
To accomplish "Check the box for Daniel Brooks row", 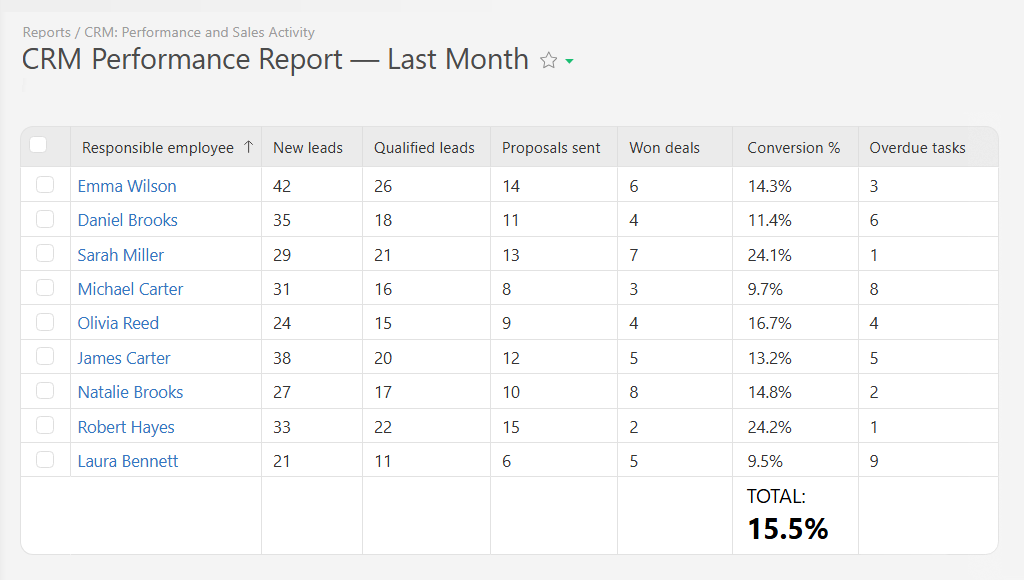I will [45, 219].
